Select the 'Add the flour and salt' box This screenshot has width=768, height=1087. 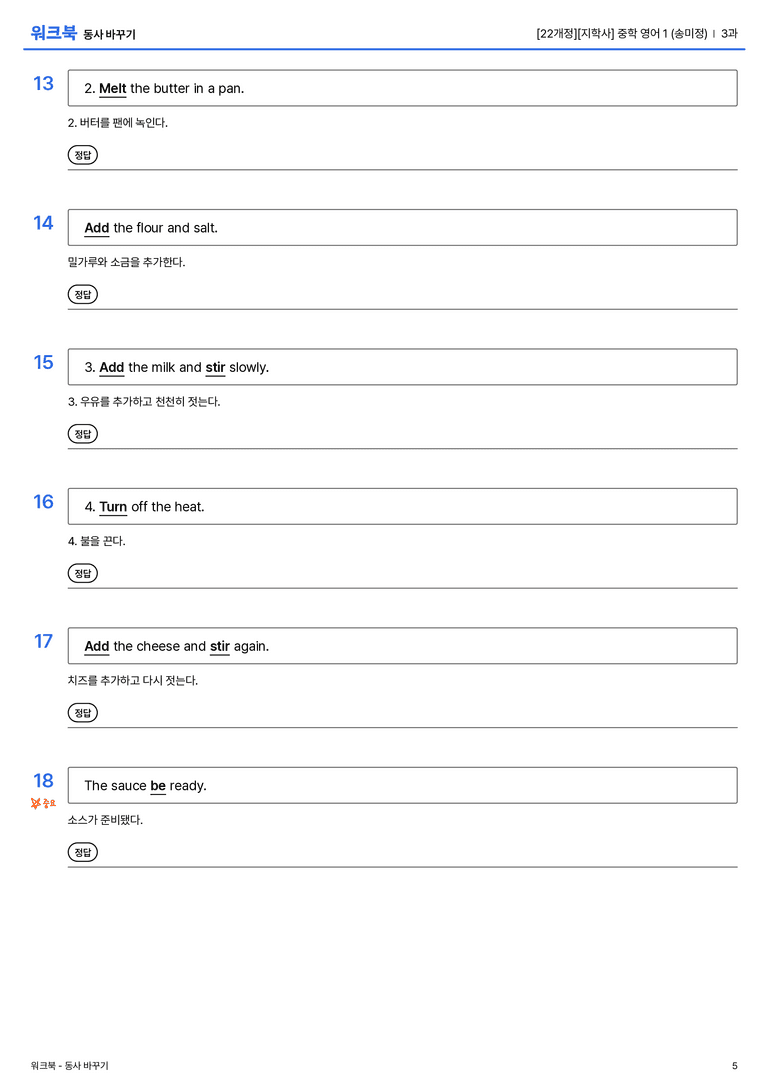pyautogui.click(x=403, y=227)
